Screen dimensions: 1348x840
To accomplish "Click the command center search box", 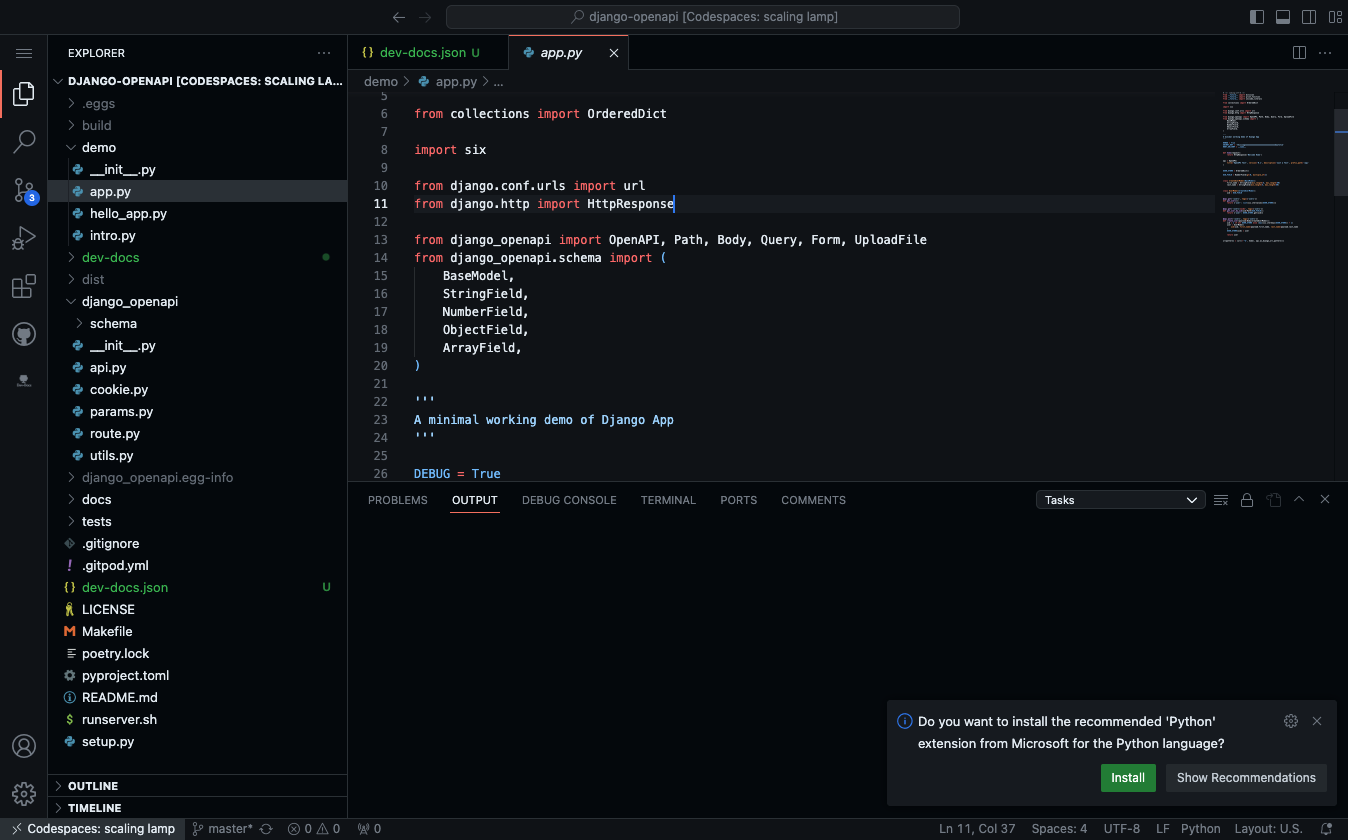I will [703, 17].
